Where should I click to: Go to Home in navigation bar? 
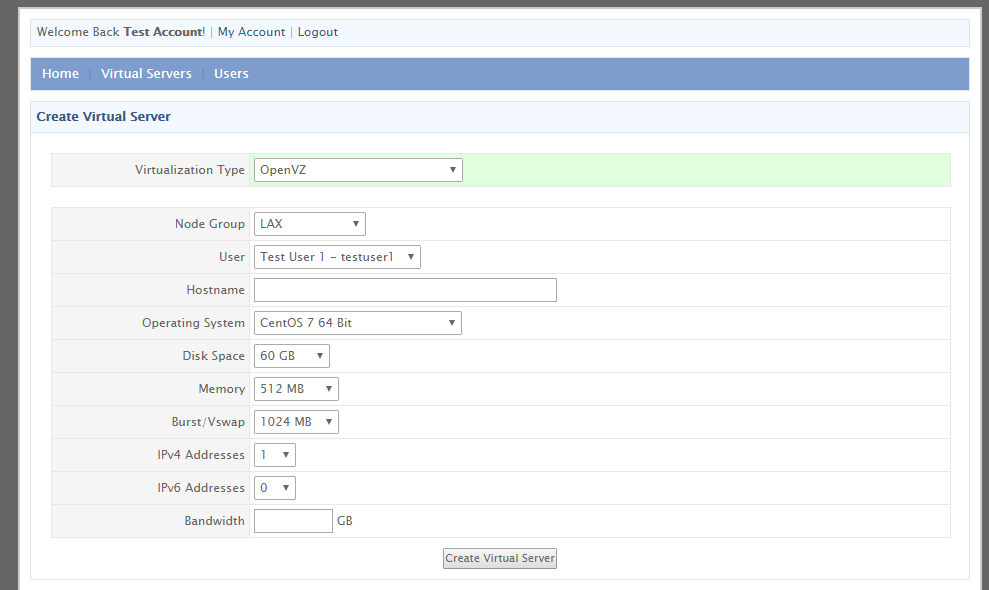[60, 74]
